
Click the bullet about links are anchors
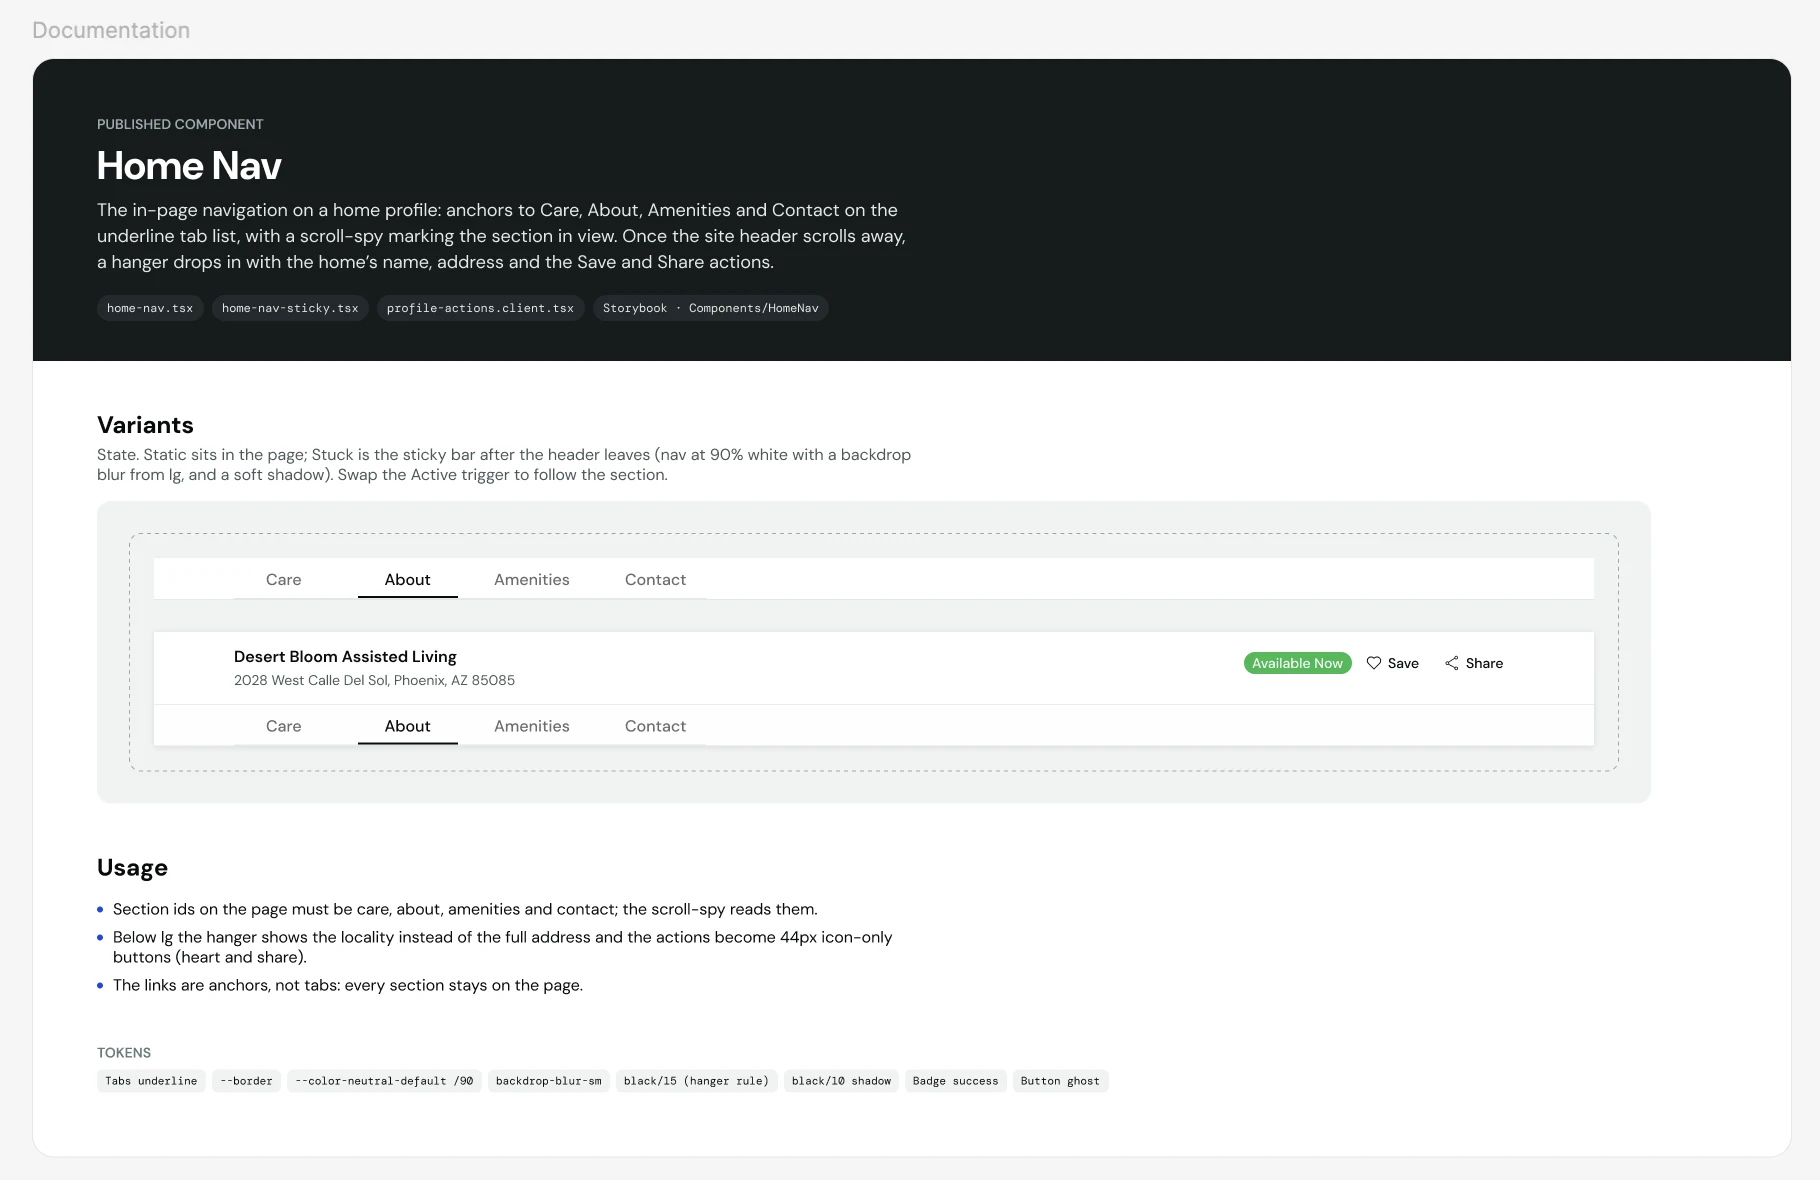(x=348, y=985)
